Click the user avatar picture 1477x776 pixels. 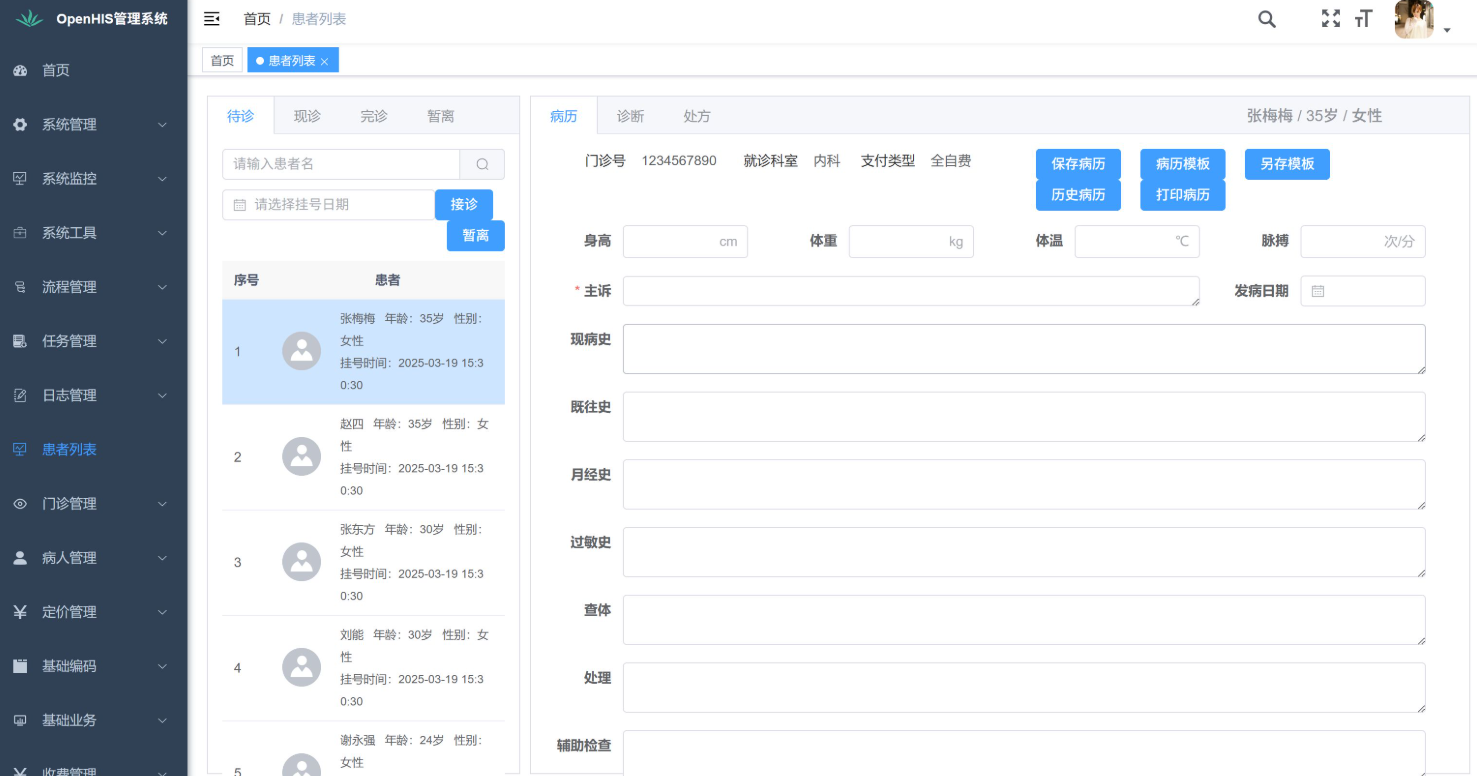point(1414,19)
